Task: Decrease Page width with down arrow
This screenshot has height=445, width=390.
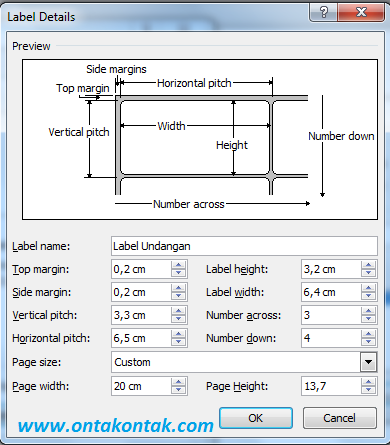Action: 179,390
